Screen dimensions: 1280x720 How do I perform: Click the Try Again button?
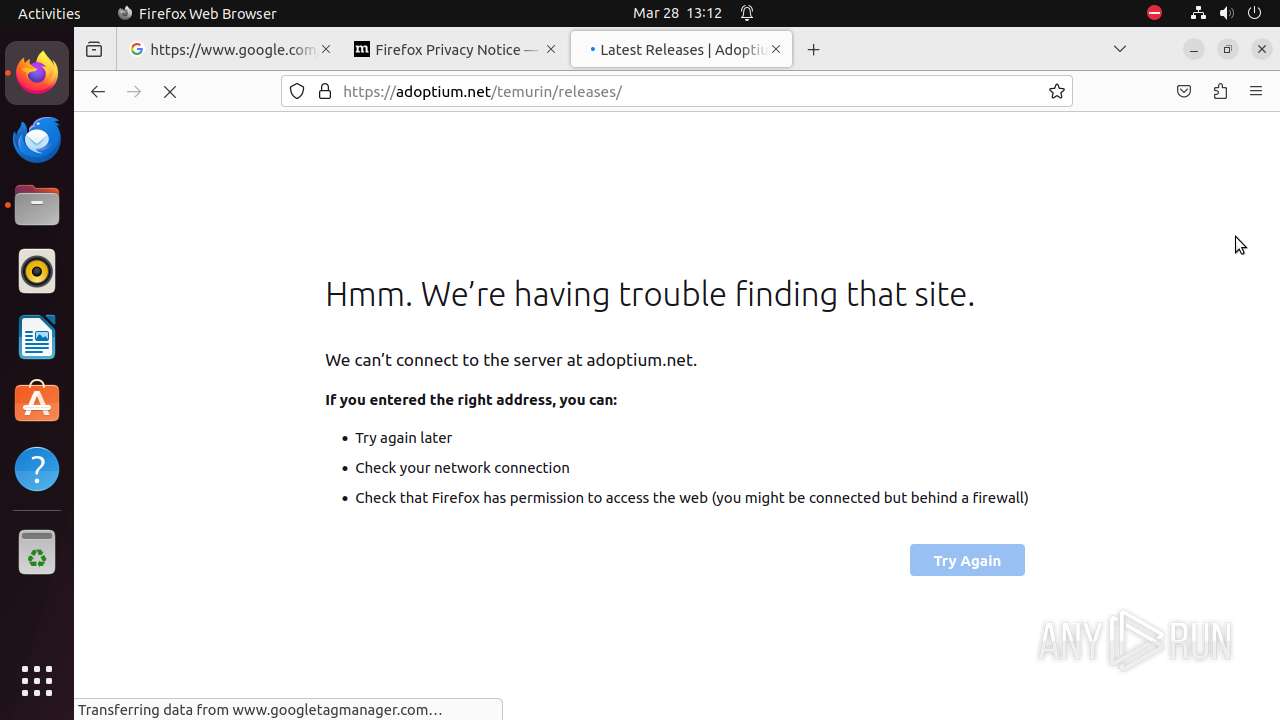967,560
